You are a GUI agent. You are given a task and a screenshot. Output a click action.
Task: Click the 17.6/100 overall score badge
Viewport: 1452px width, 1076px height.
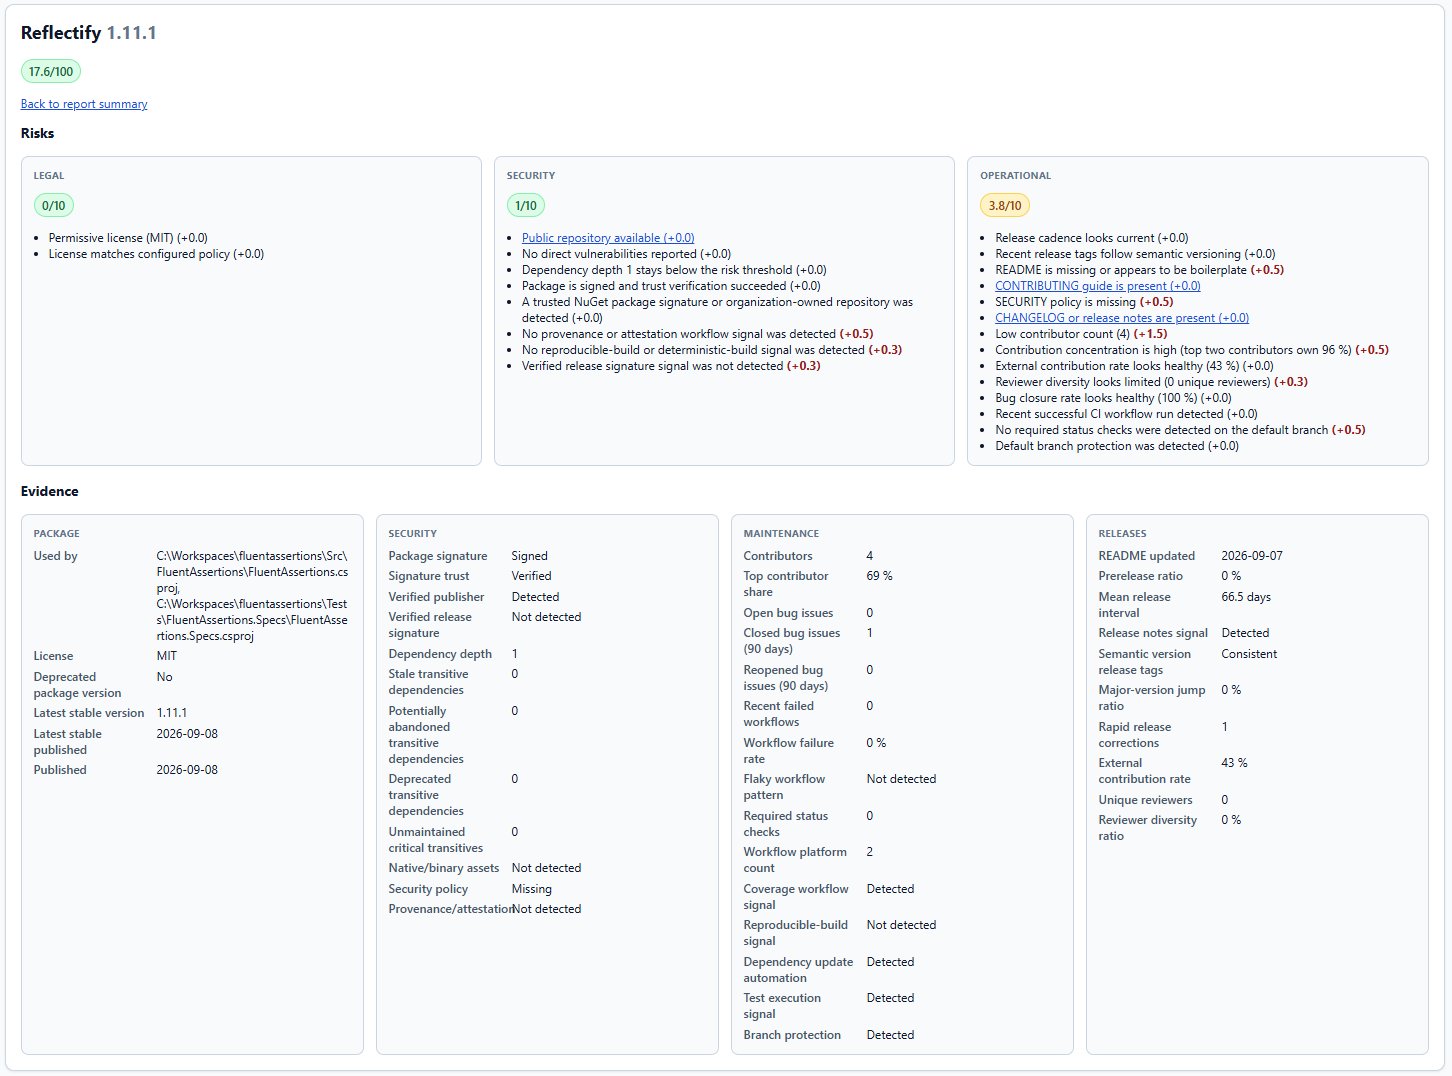click(x=51, y=72)
